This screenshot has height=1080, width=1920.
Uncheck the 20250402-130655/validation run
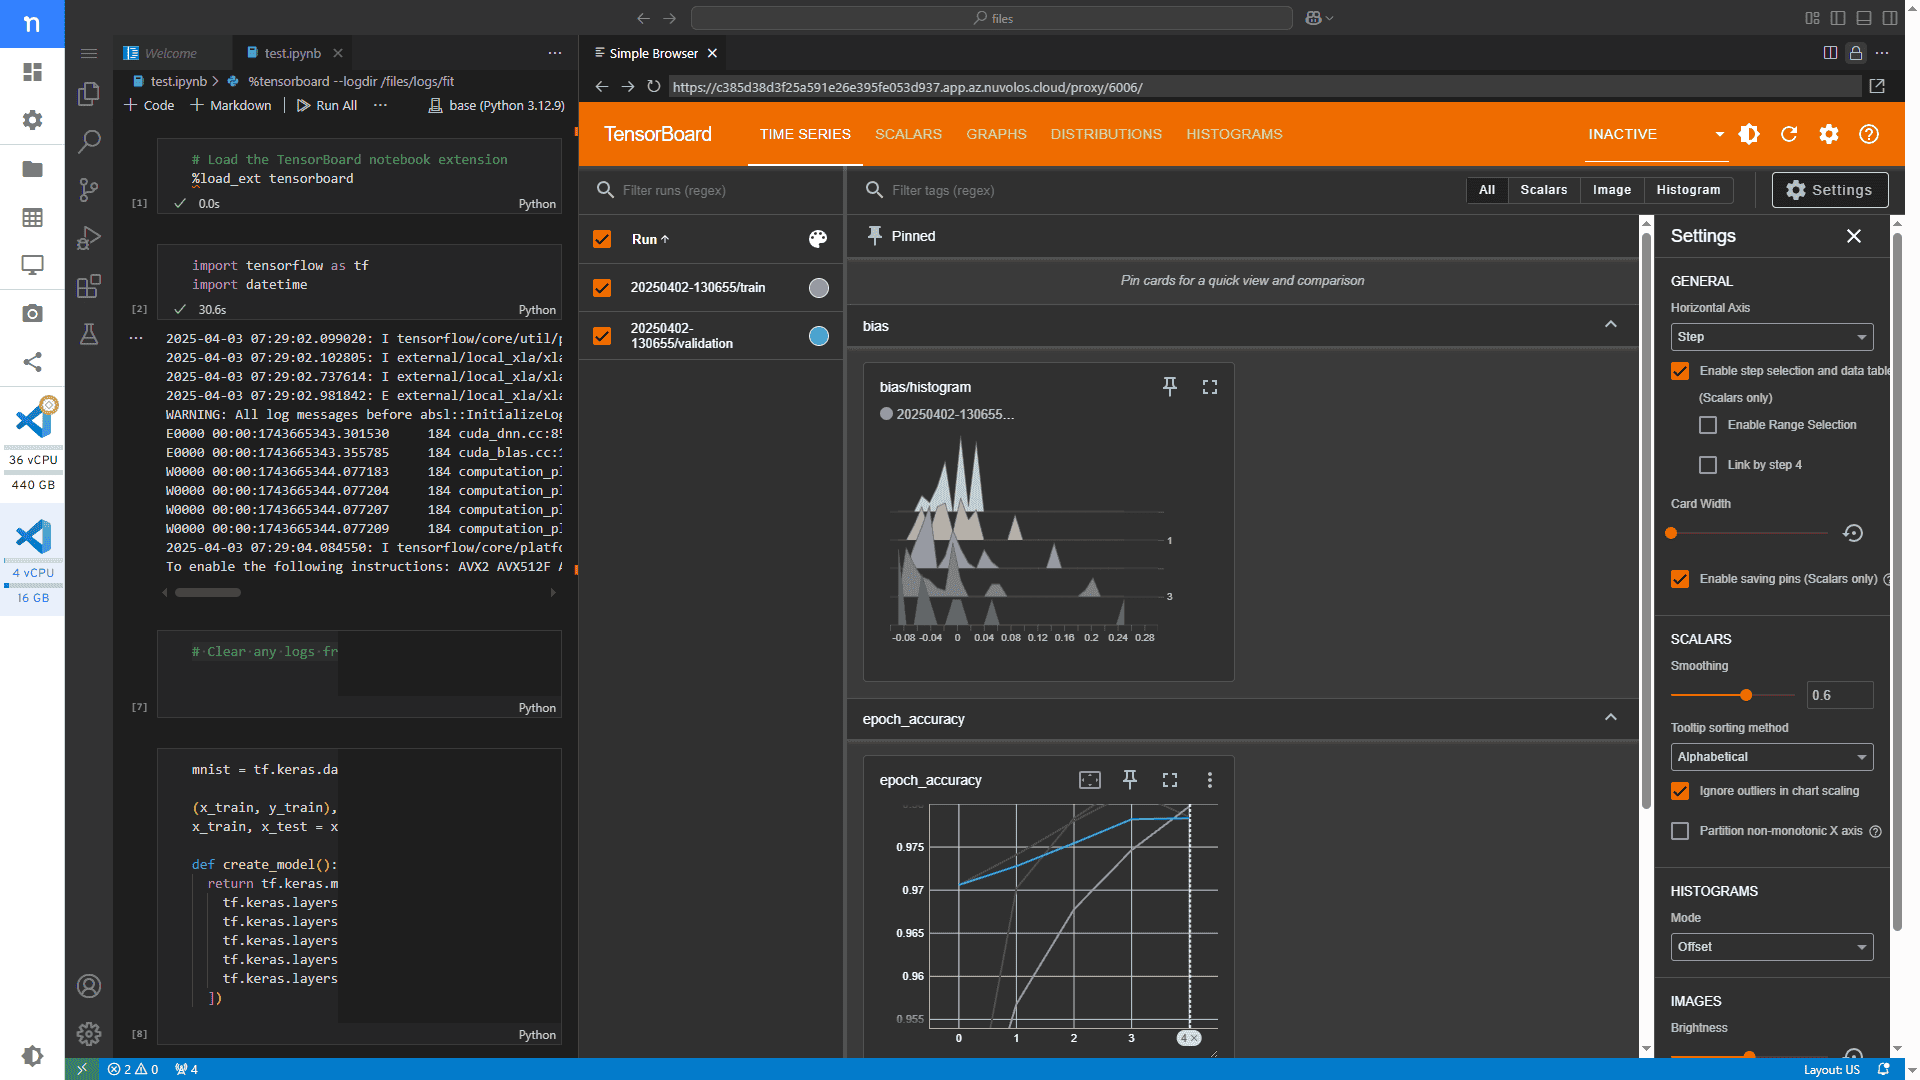click(x=602, y=336)
